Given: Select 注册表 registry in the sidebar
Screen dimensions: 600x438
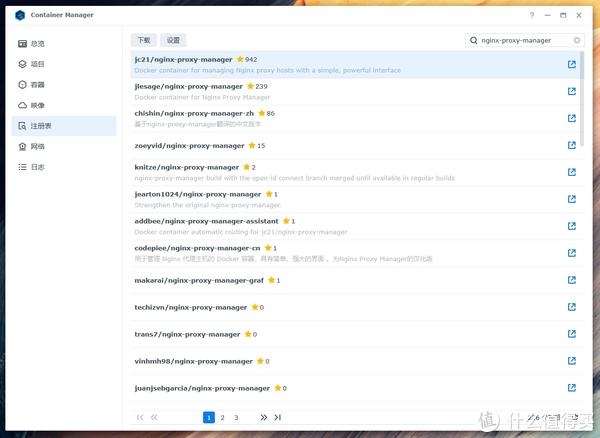Looking at the screenshot, I should tap(64, 126).
